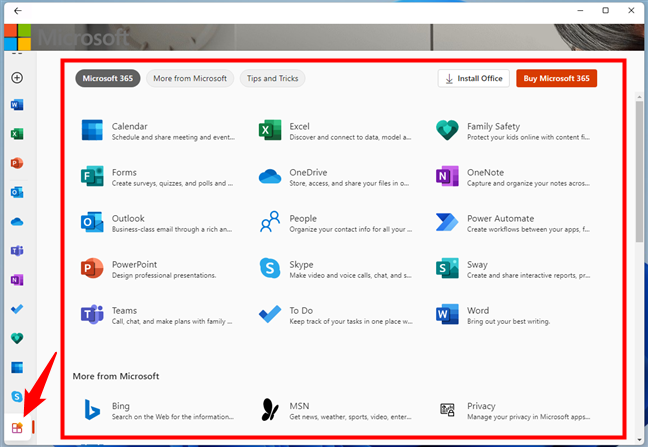This screenshot has width=648, height=447.
Task: Open the Calendar app title link
Action: [129, 126]
